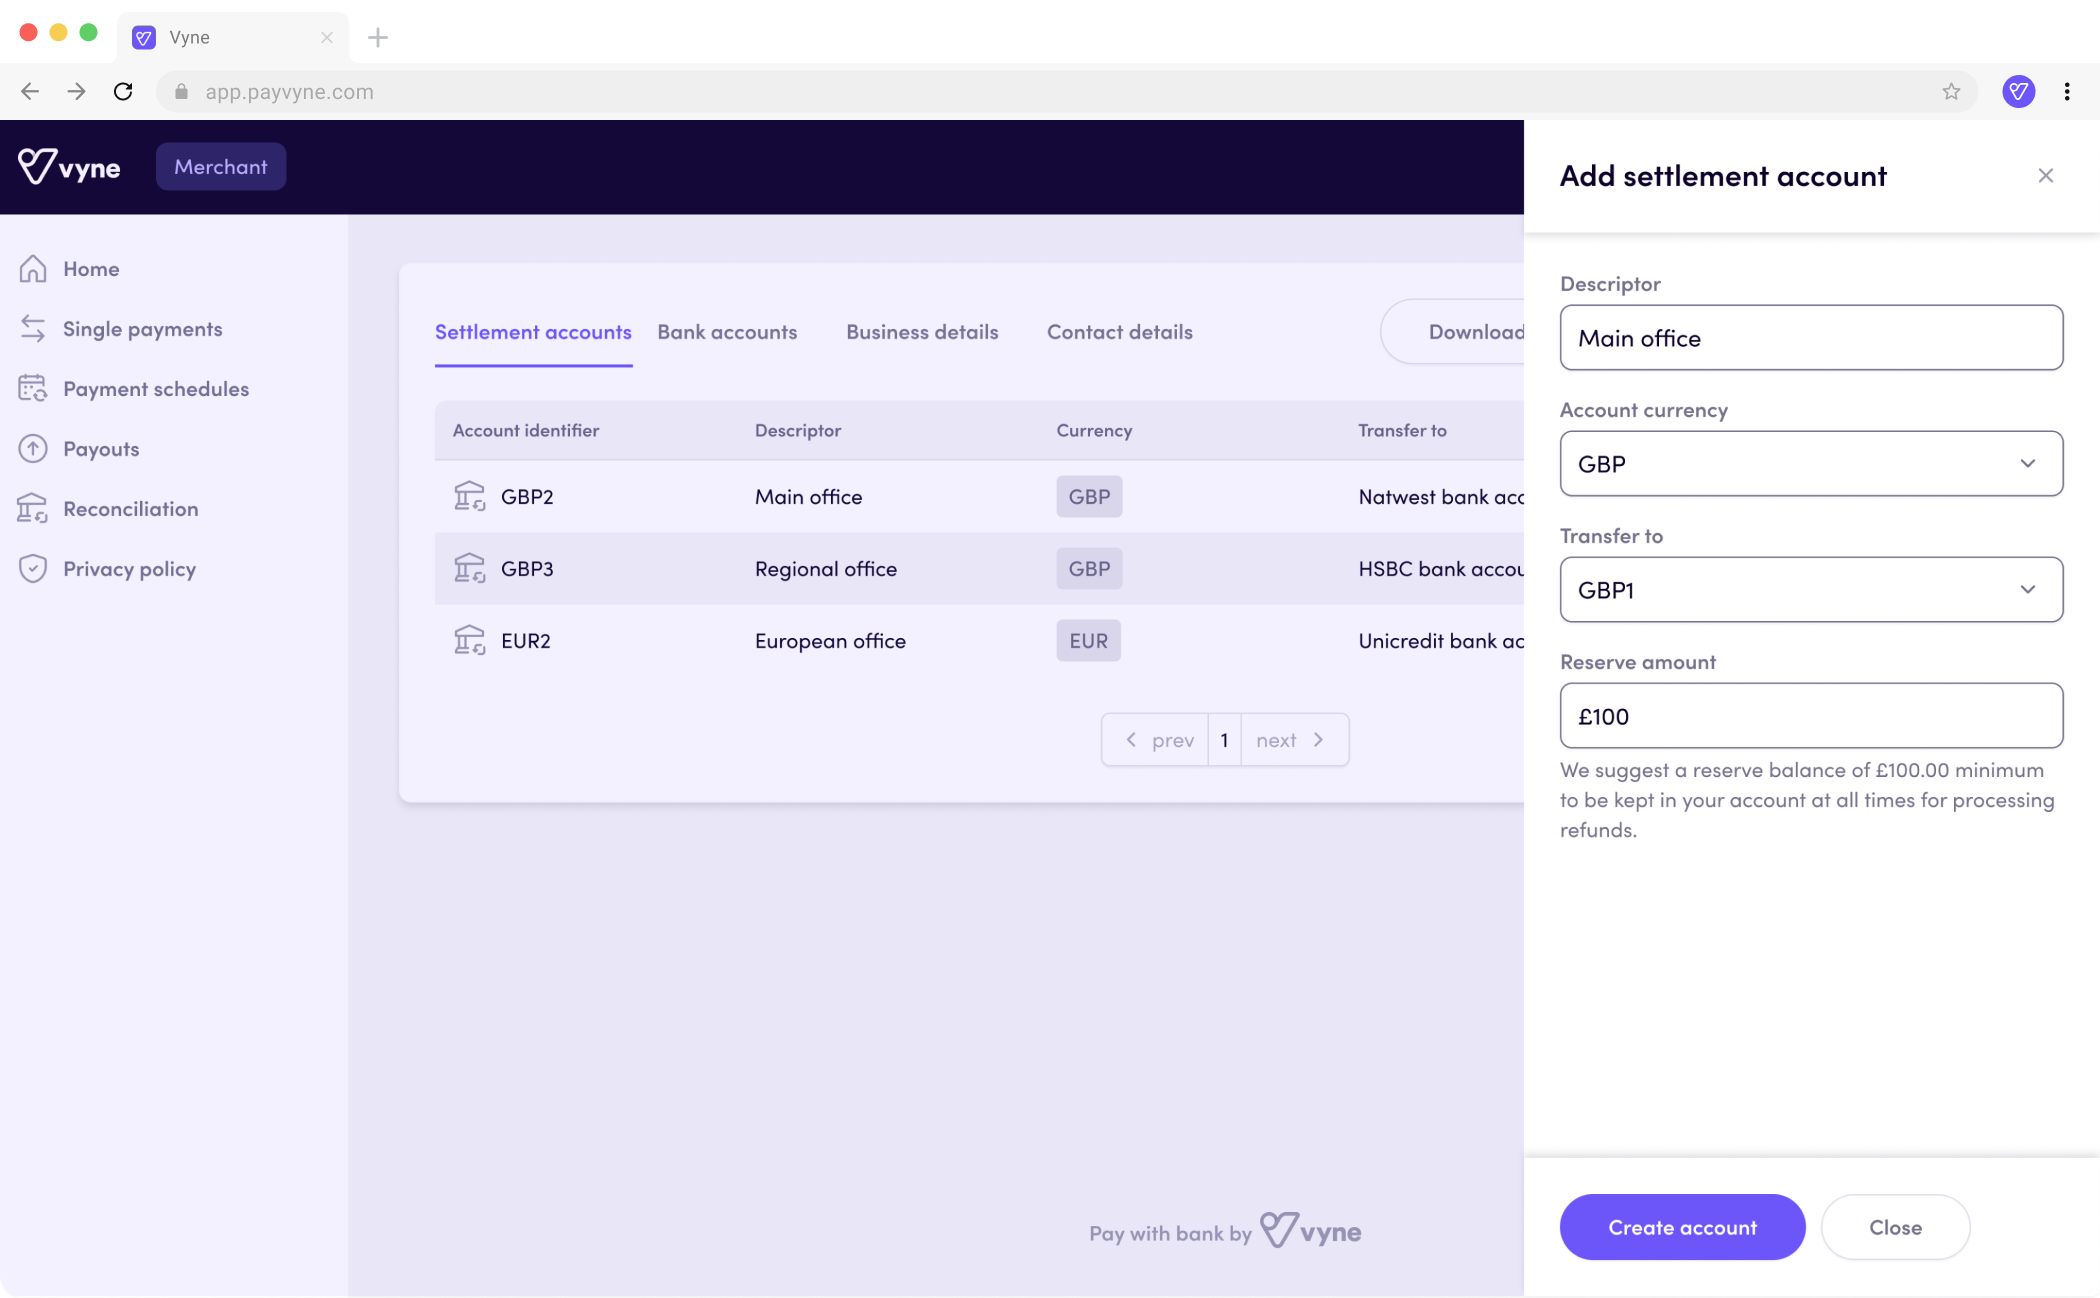This screenshot has height=1298, width=2100.
Task: Expand the Transfer to GBP1 dropdown
Action: tap(1810, 589)
